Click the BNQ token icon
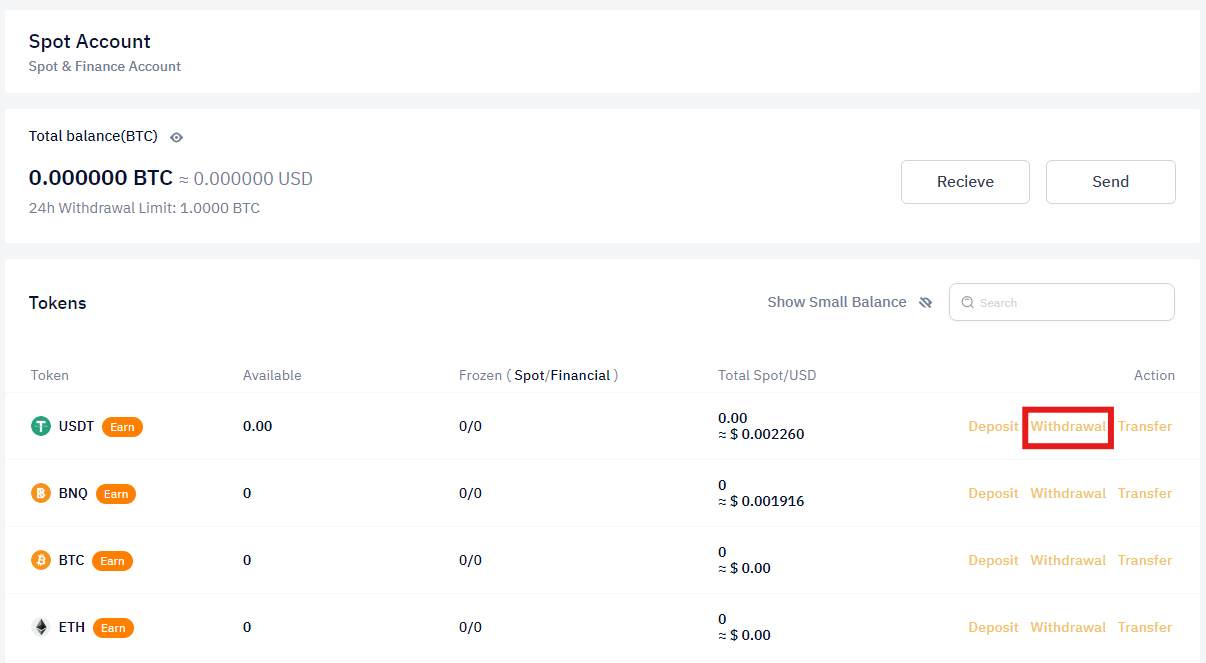 tap(41, 494)
